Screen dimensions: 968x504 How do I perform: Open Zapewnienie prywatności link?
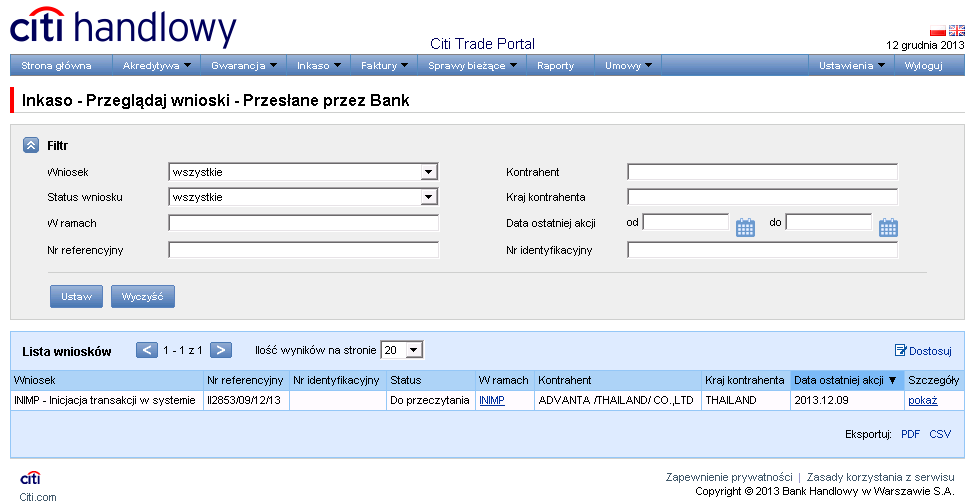pyautogui.click(x=729, y=477)
